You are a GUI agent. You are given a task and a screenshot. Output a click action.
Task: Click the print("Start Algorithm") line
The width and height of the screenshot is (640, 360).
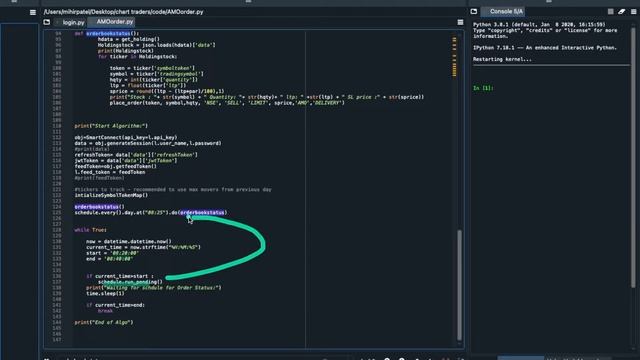coord(111,126)
